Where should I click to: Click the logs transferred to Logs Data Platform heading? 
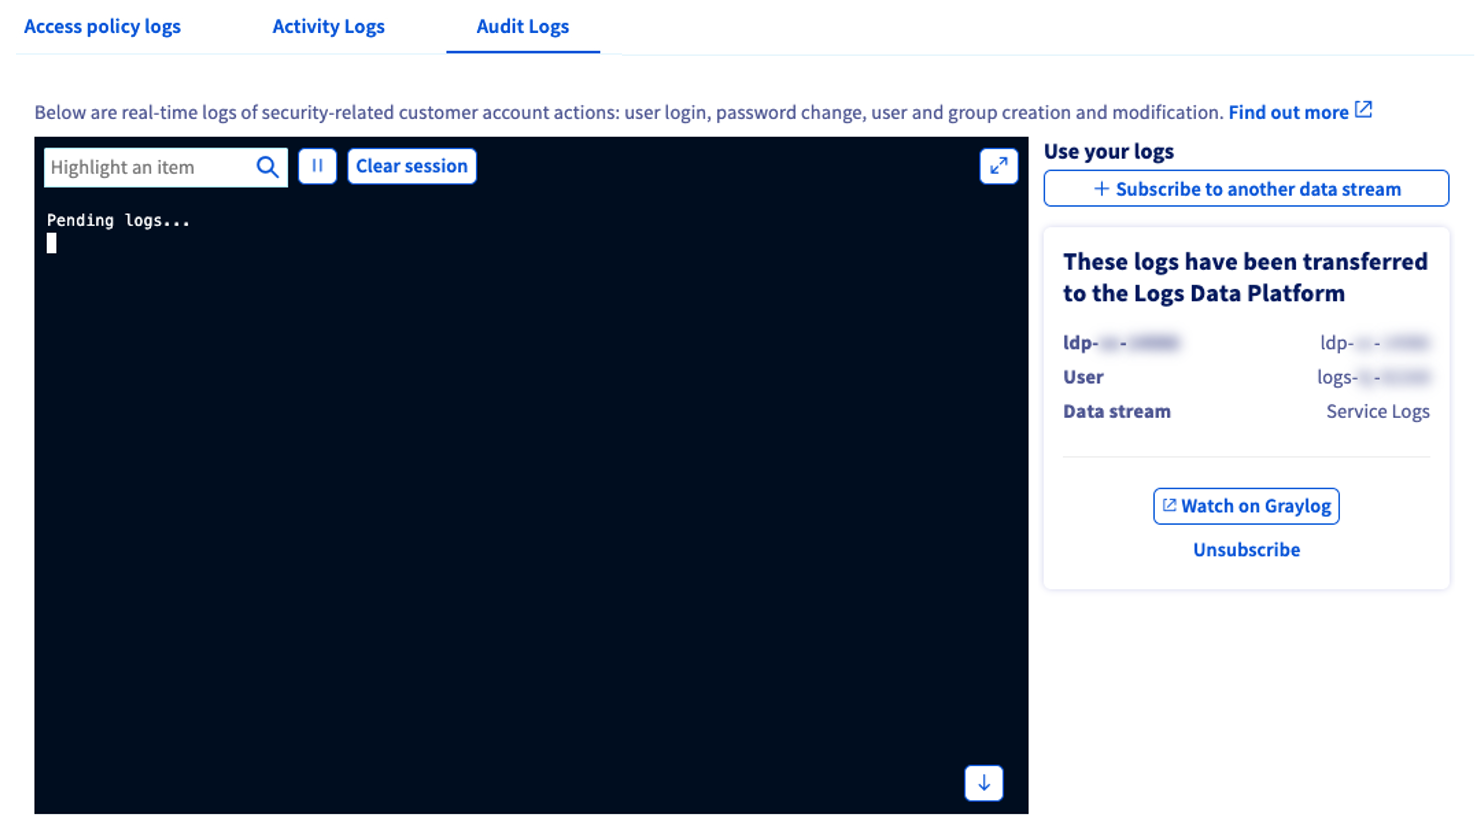coord(1245,277)
